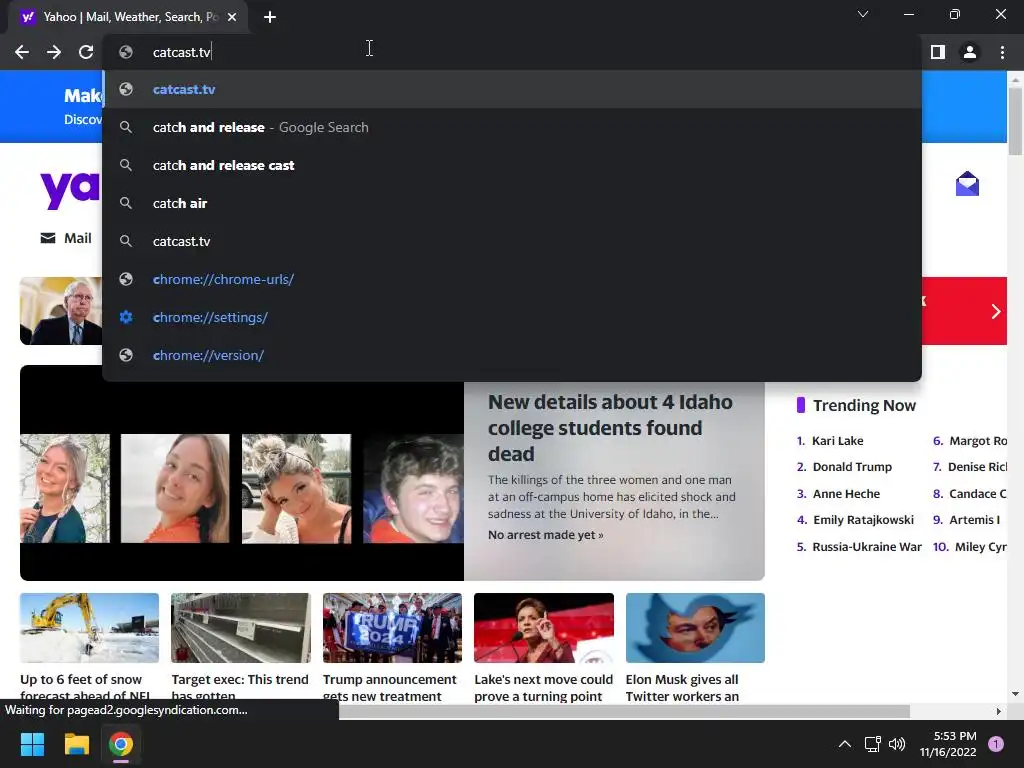The width and height of the screenshot is (1024, 768).
Task: Open 'Elon Musk gives all Twitter workers' article
Action: [682, 687]
